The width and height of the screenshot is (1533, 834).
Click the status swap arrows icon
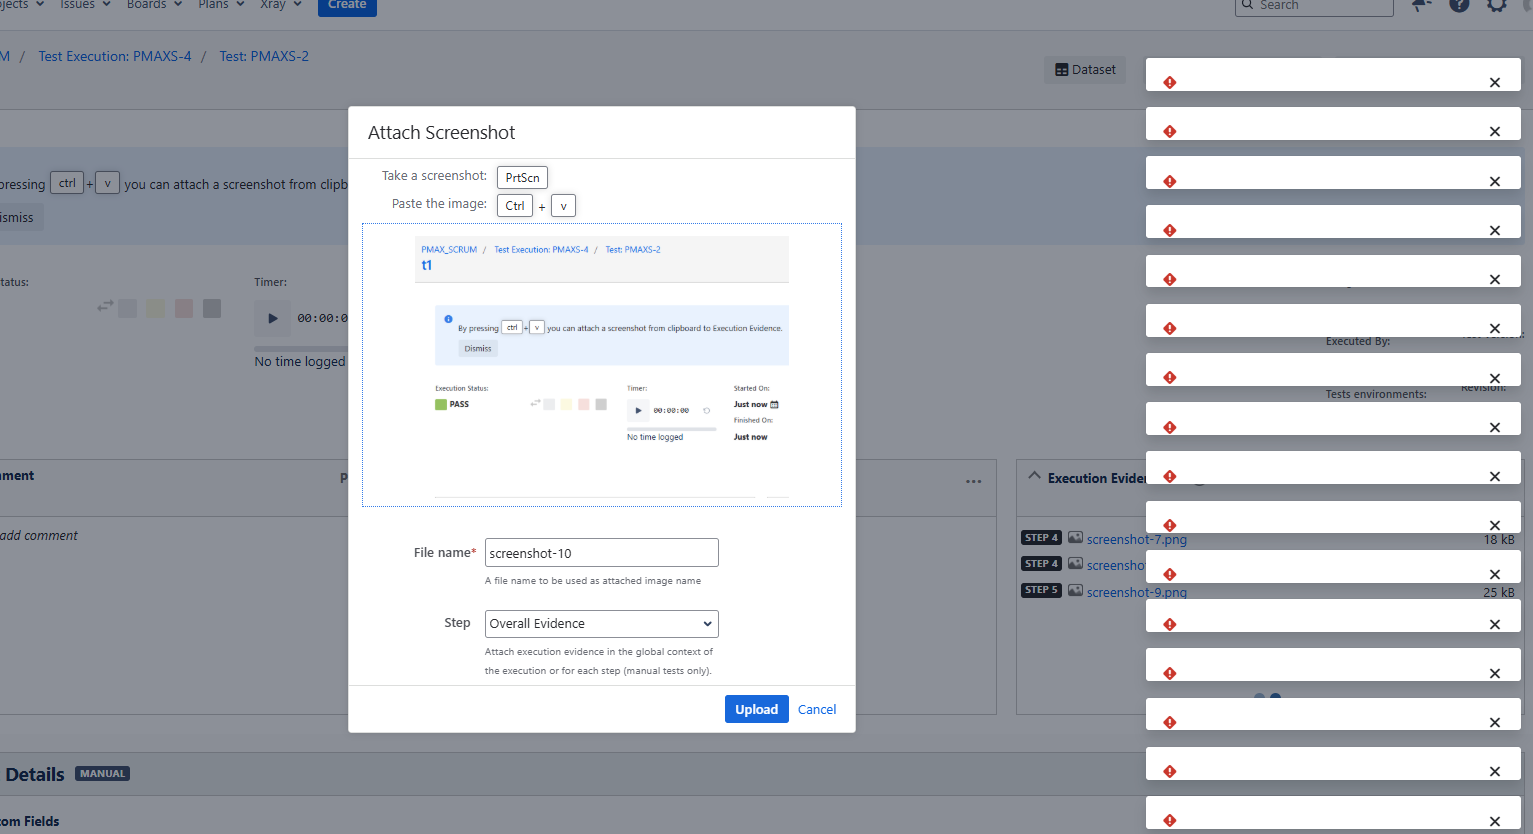[x=105, y=306]
